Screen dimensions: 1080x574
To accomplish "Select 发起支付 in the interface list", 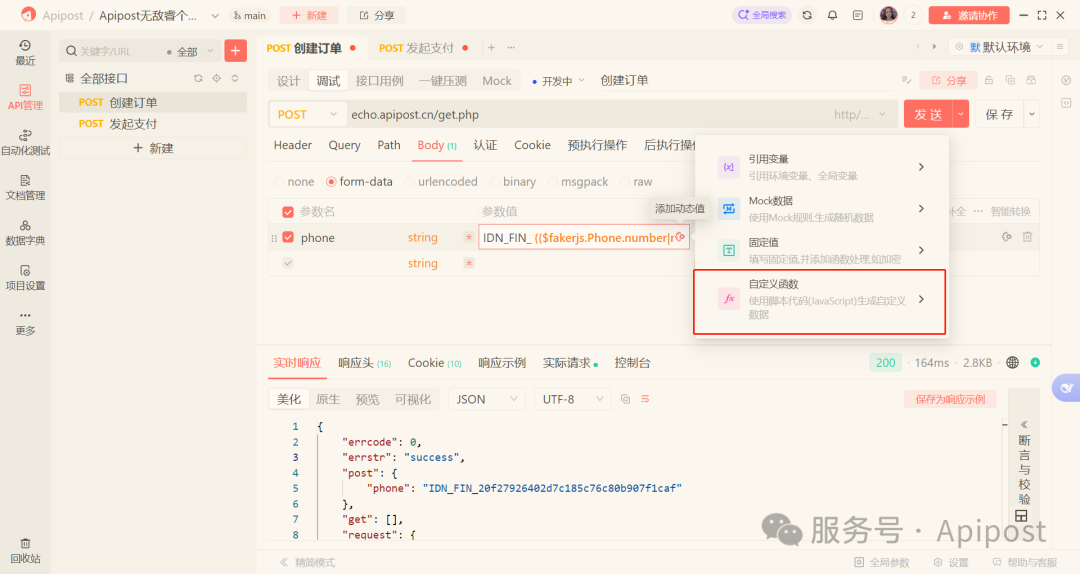I will 153,124.
